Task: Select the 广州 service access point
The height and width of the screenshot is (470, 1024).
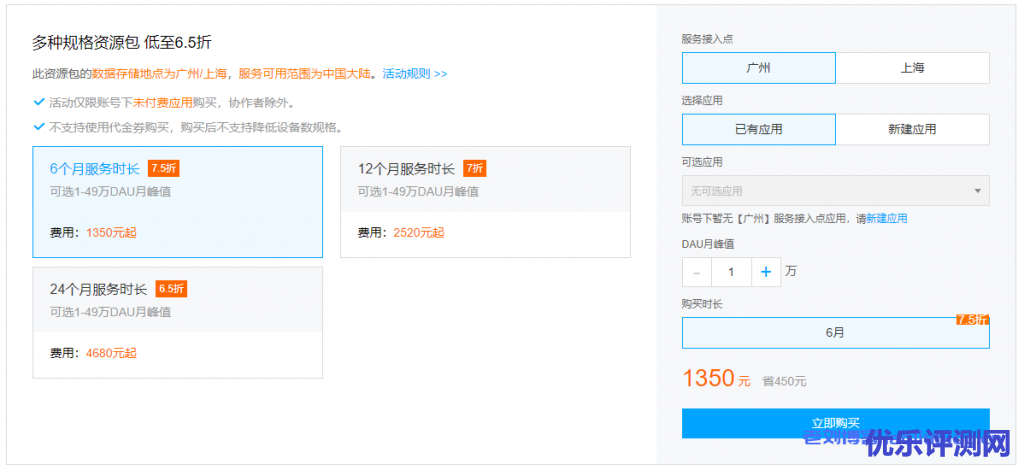Action: click(758, 68)
